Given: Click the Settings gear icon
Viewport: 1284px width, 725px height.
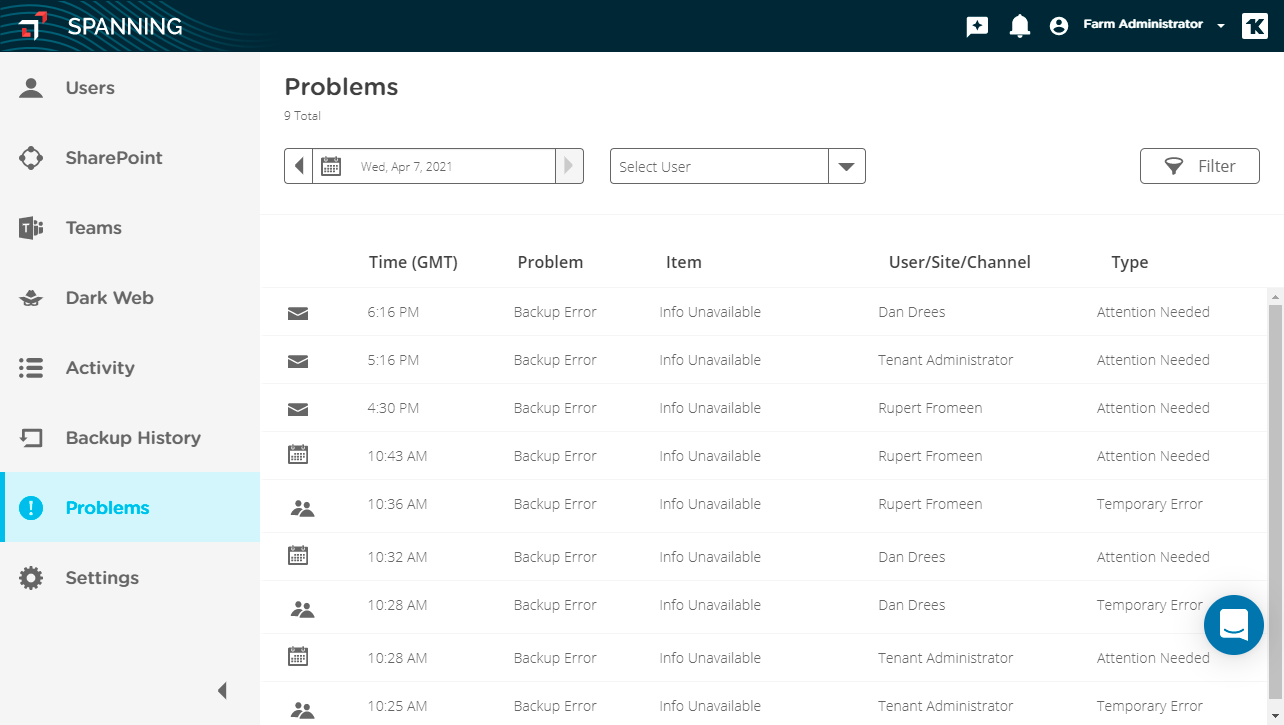Looking at the screenshot, I should 31,578.
